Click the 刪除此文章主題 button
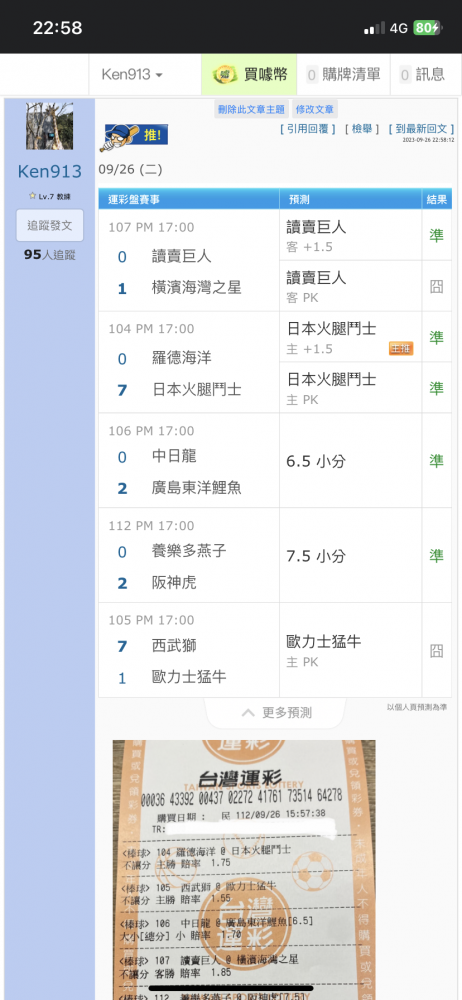 coord(252,109)
